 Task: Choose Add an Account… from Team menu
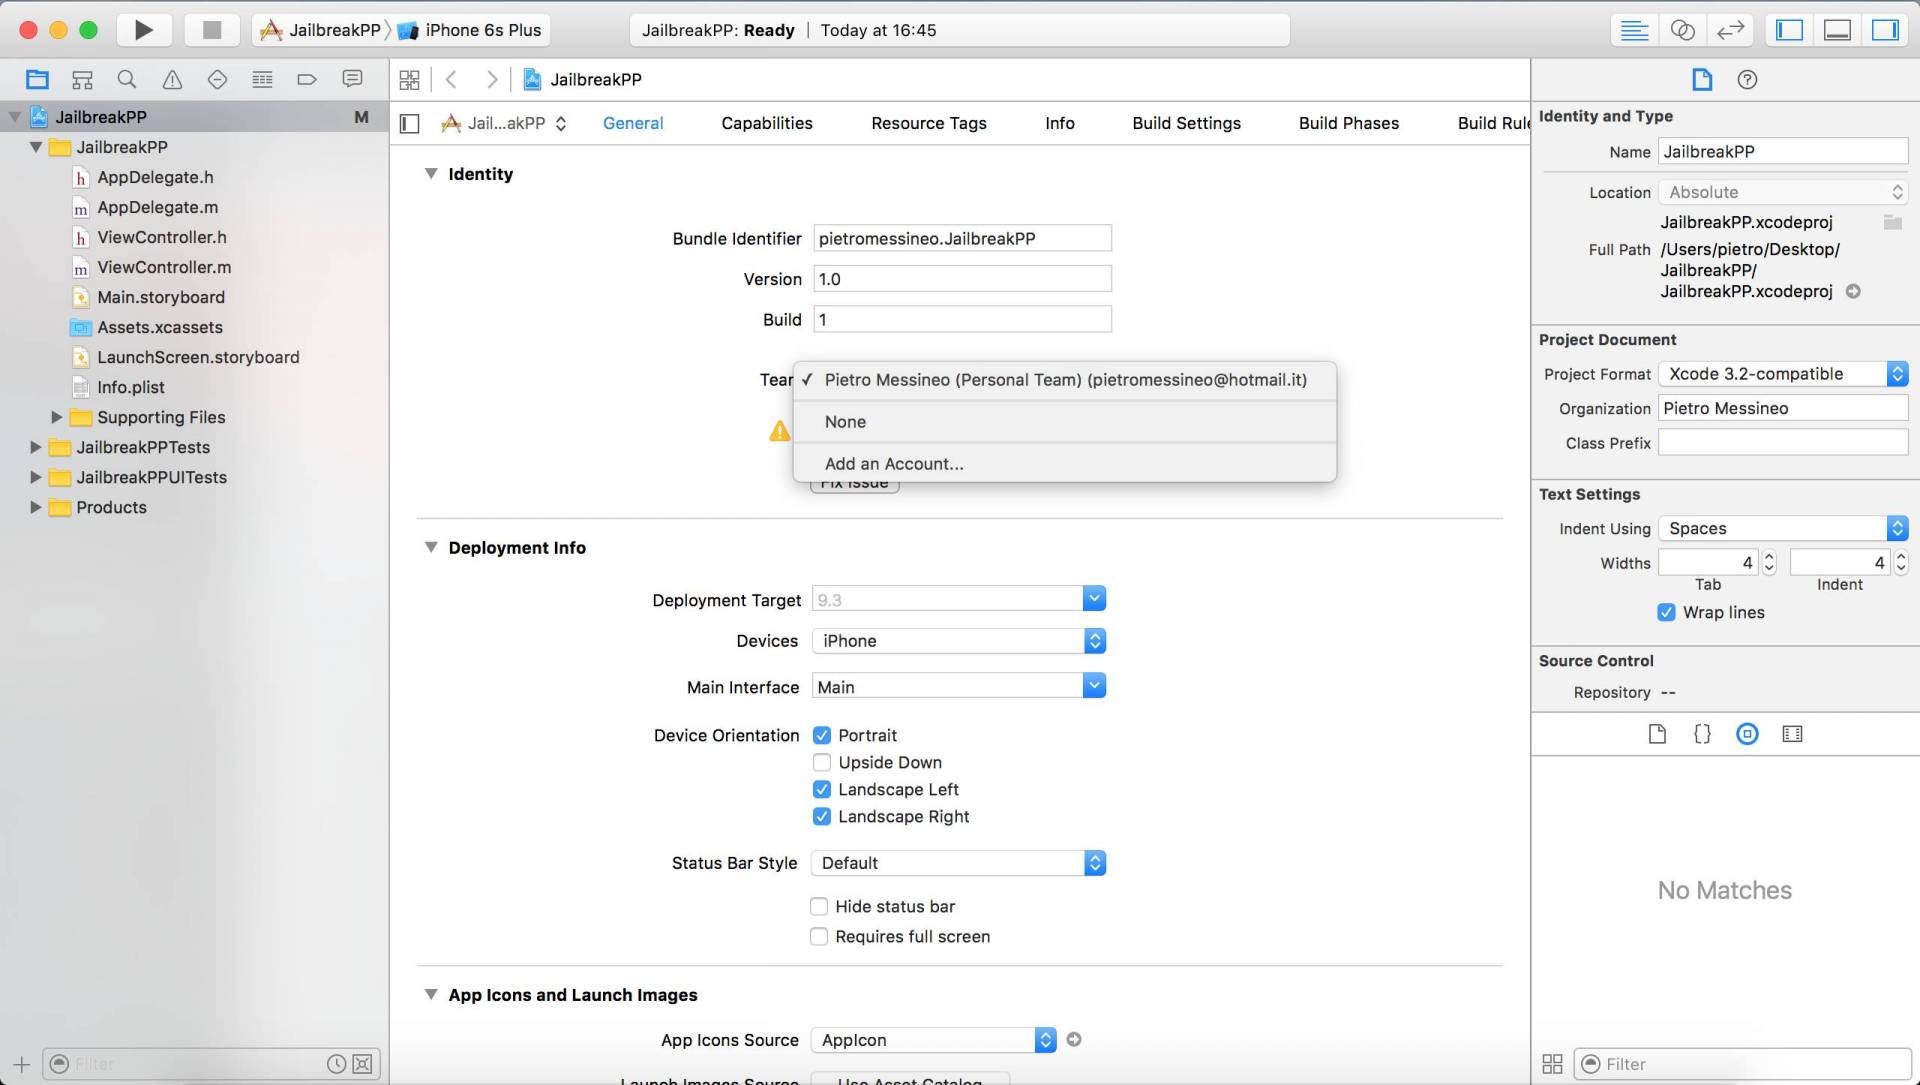(x=1064, y=464)
